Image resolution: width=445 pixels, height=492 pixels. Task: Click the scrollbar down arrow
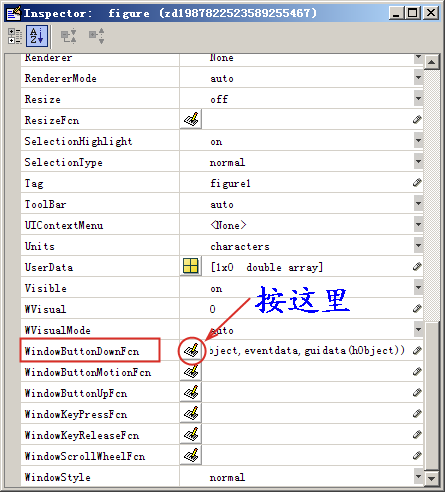(432, 479)
